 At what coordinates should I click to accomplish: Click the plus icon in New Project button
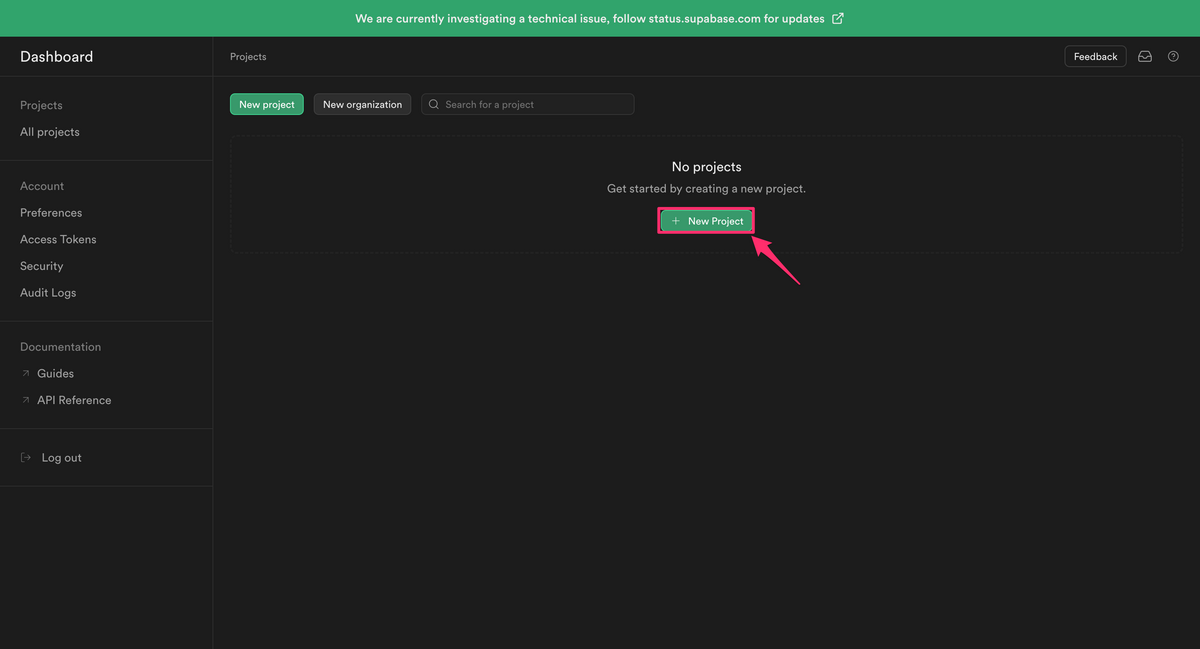(676, 221)
